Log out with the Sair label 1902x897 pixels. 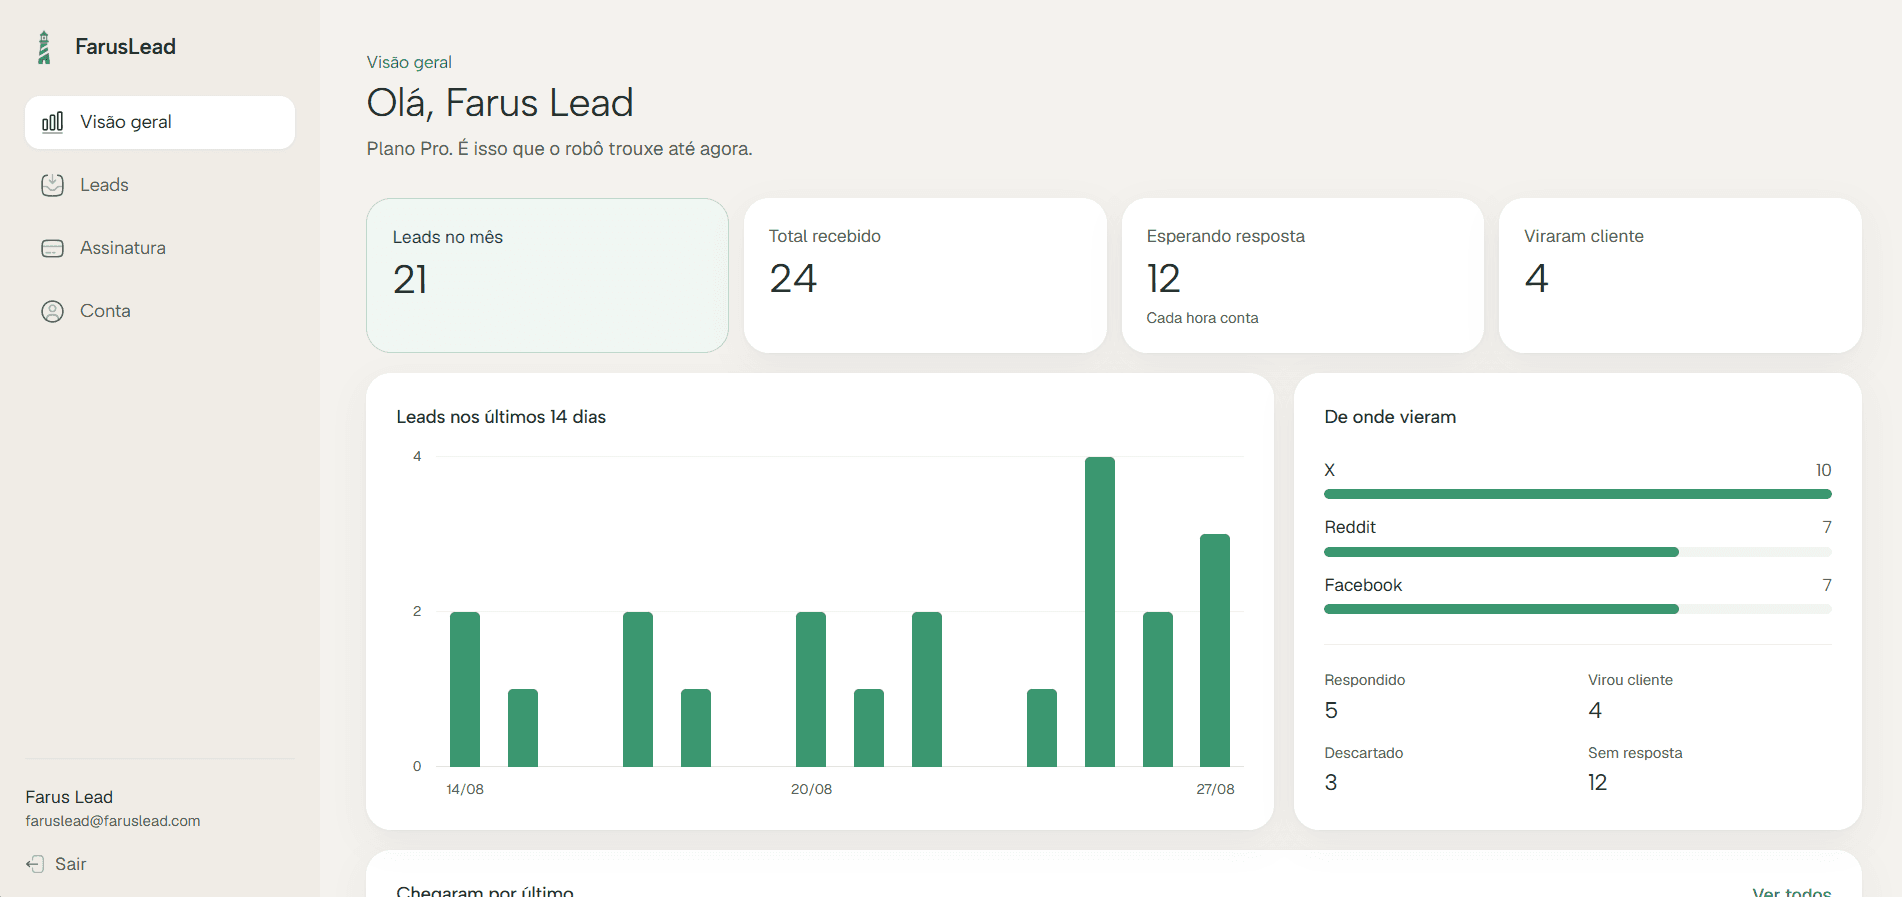(71, 864)
